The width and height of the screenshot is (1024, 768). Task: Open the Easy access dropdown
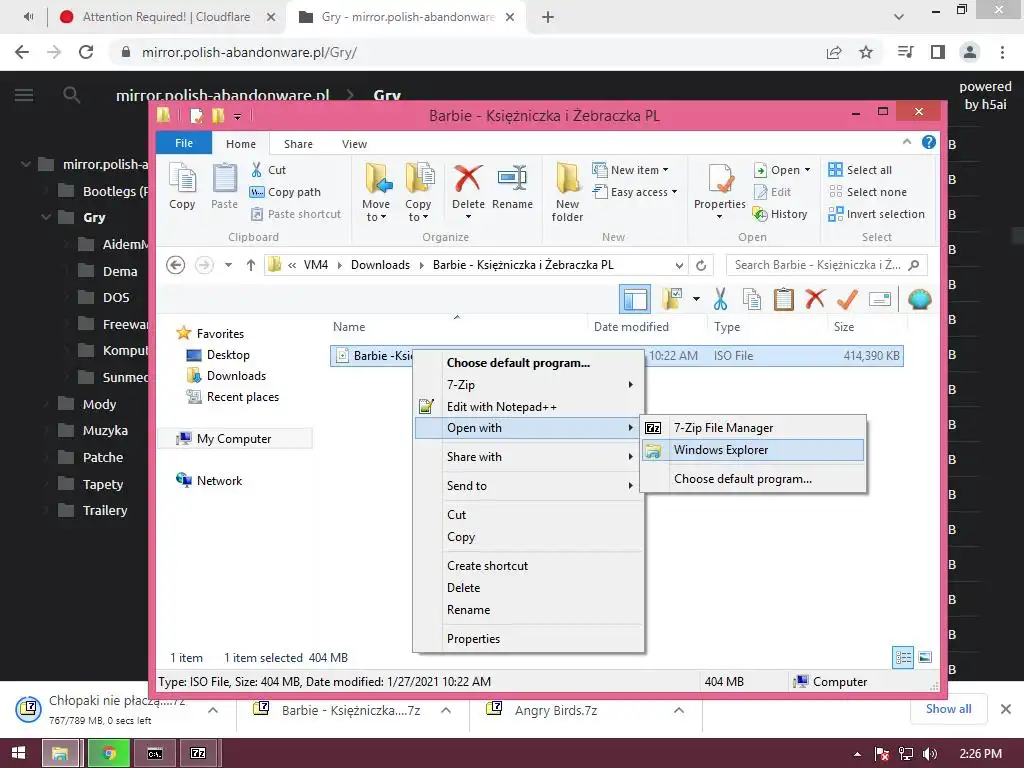pos(635,192)
